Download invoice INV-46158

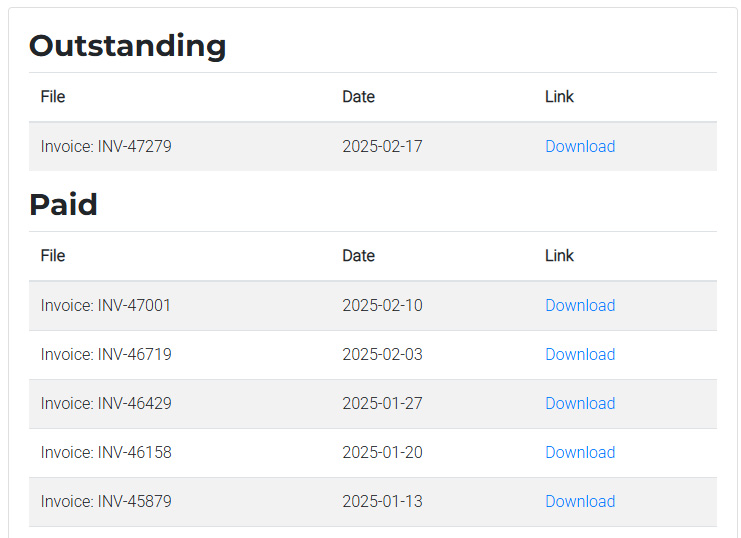tap(580, 452)
